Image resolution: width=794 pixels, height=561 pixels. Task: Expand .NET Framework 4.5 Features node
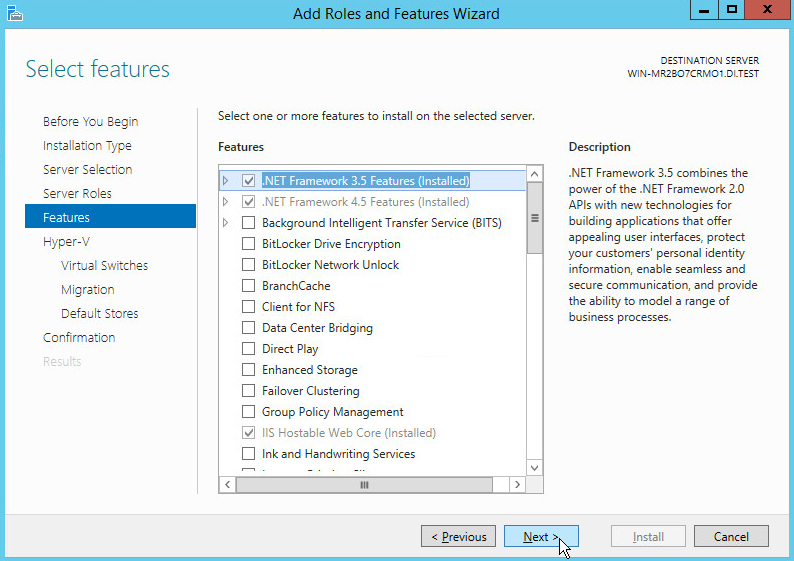(226, 202)
